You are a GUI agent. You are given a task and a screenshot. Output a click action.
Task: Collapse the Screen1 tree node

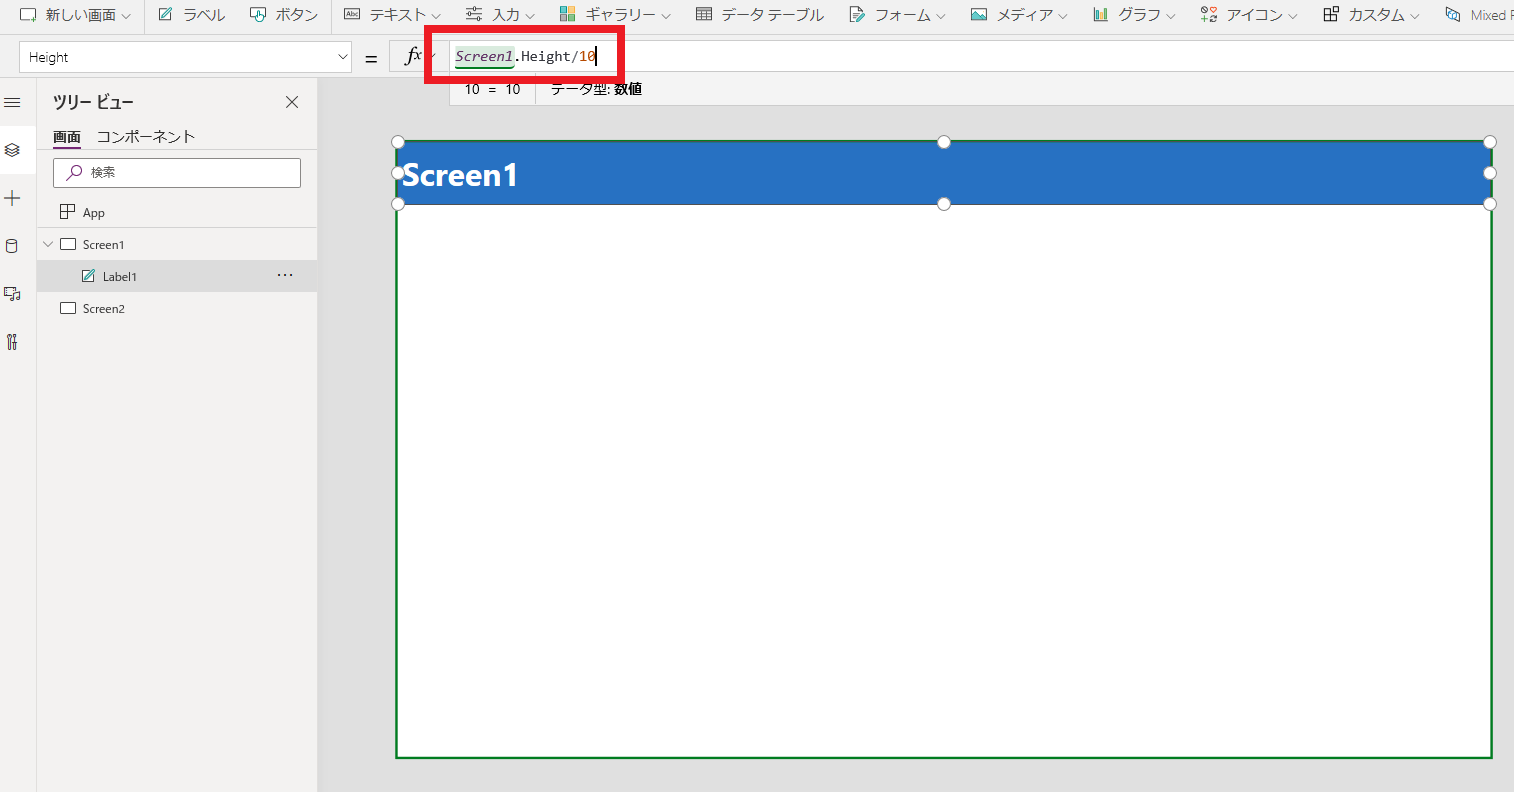point(48,244)
